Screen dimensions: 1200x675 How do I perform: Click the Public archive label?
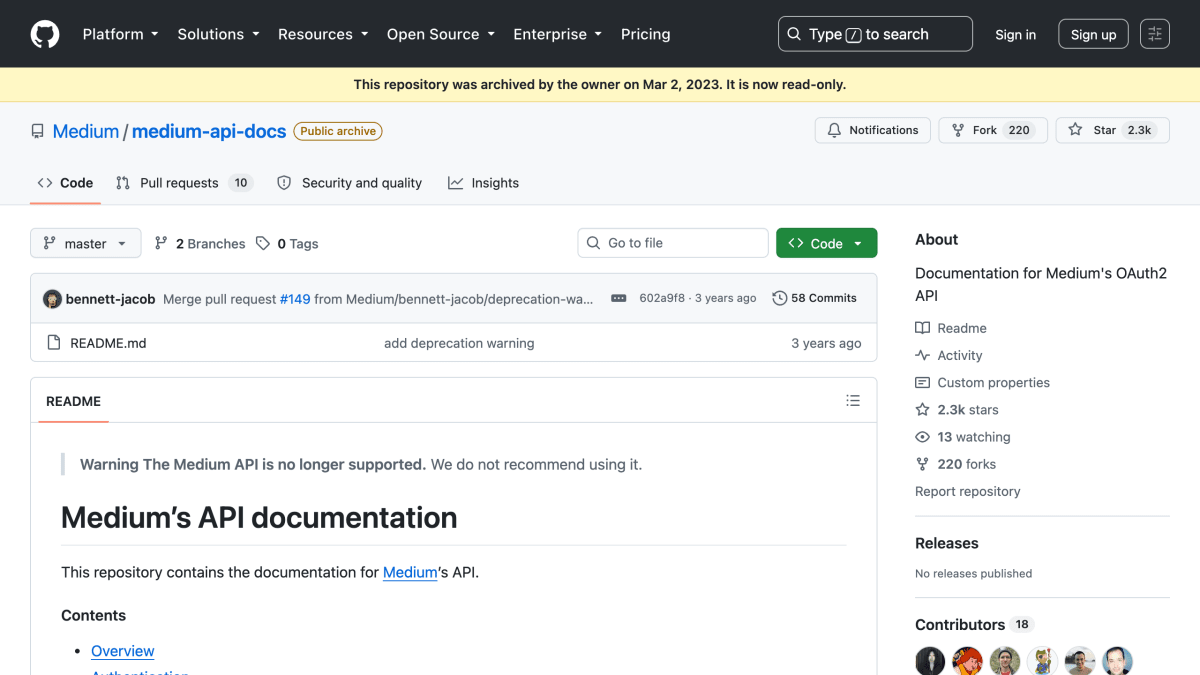pyautogui.click(x=338, y=131)
